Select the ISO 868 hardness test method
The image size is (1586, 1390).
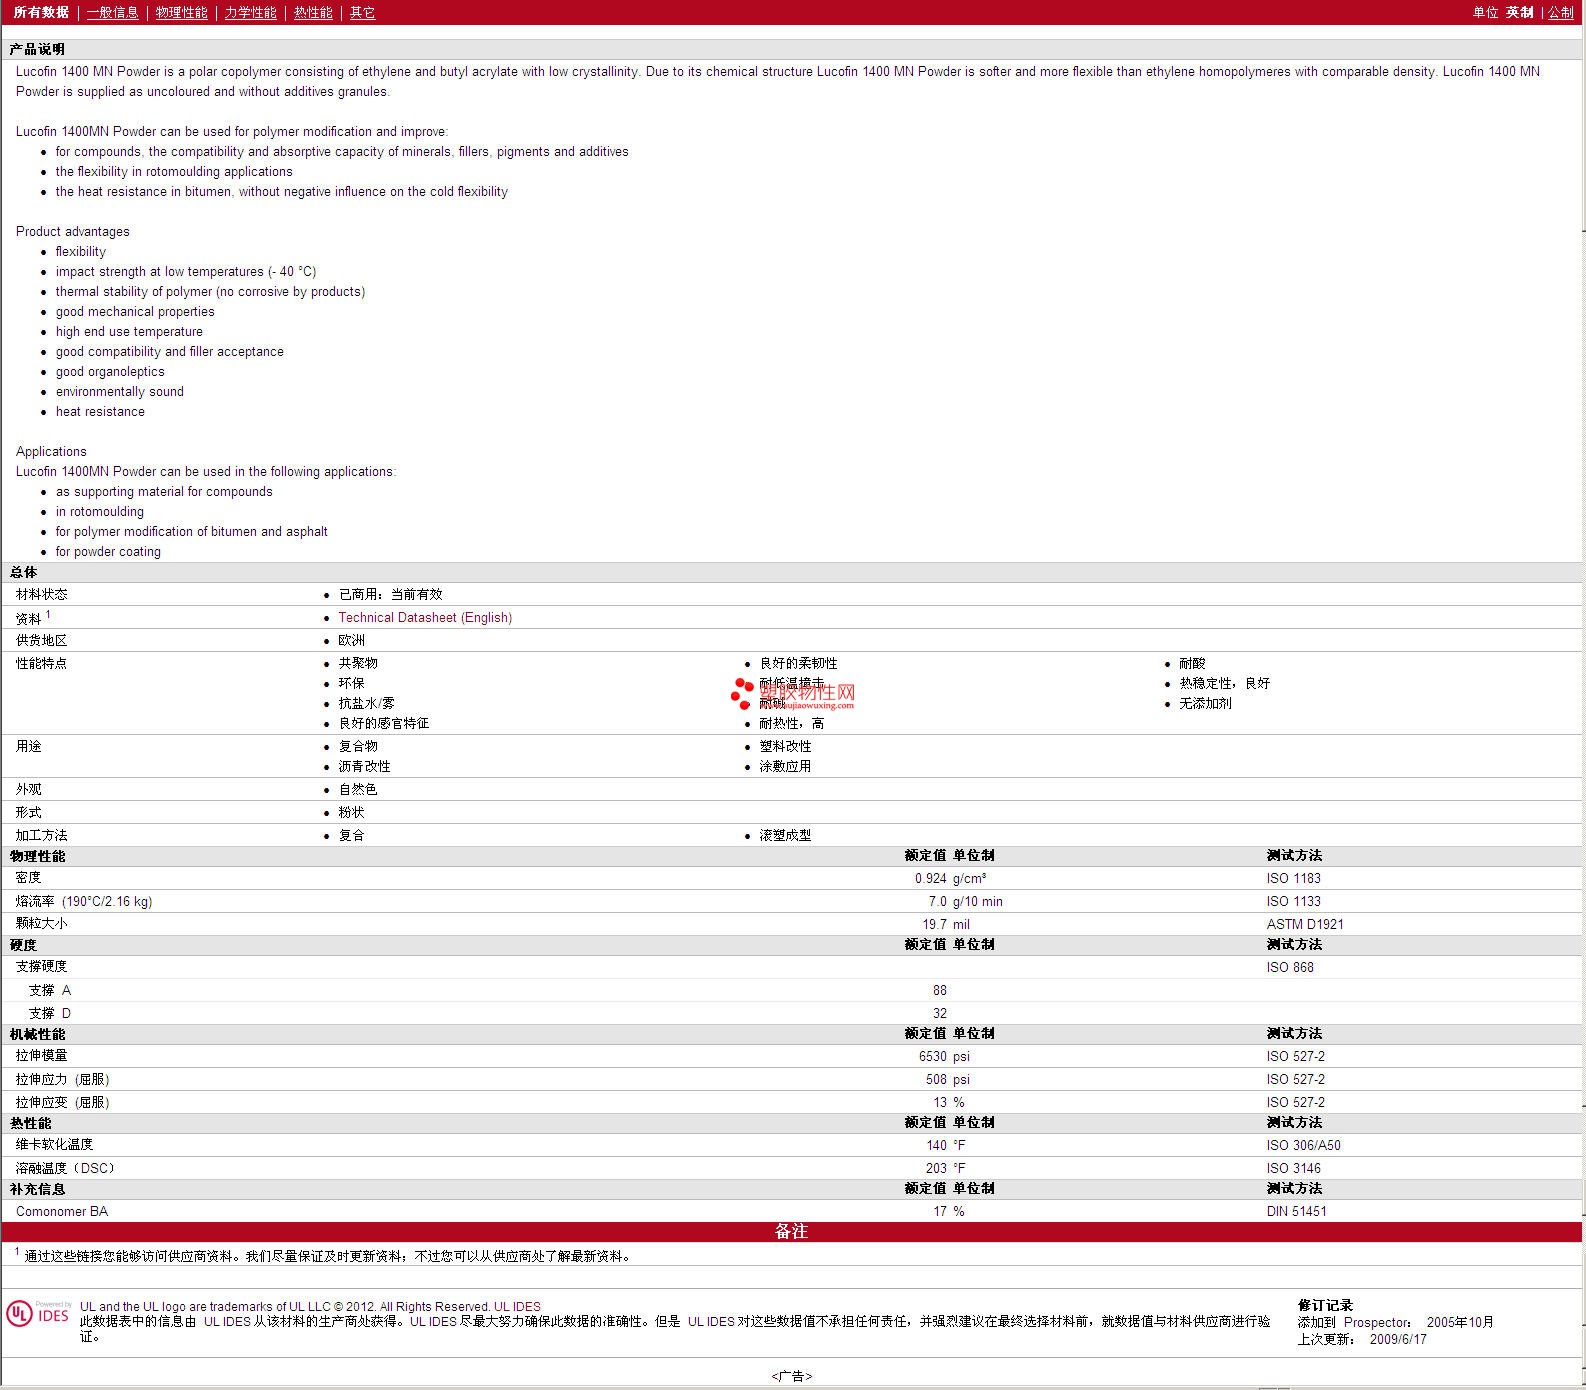point(1290,967)
